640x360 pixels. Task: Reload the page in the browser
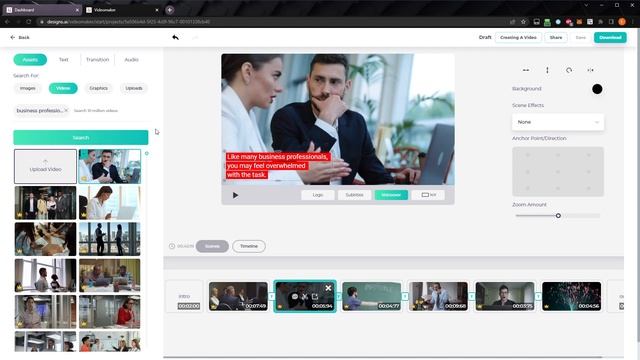click(x=29, y=22)
